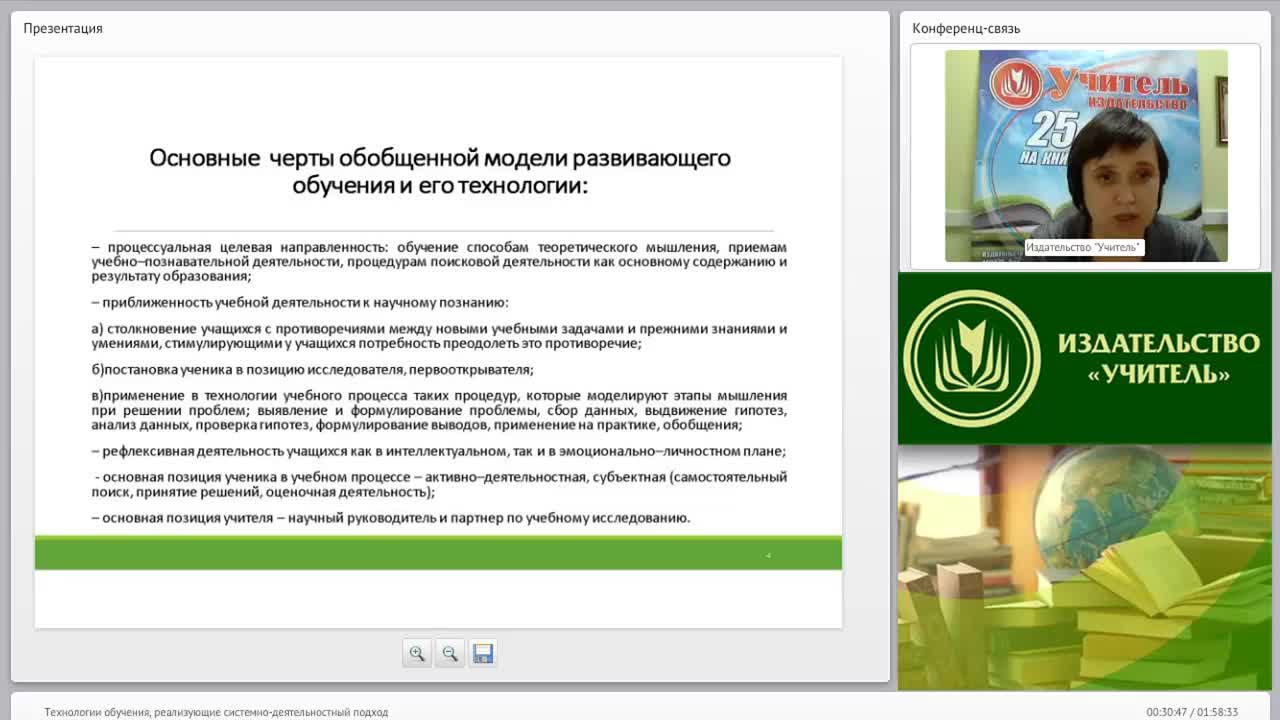The image size is (1280, 720).
Task: Click the webinar title Технологии обучения at bottom
Action: [x=216, y=712]
